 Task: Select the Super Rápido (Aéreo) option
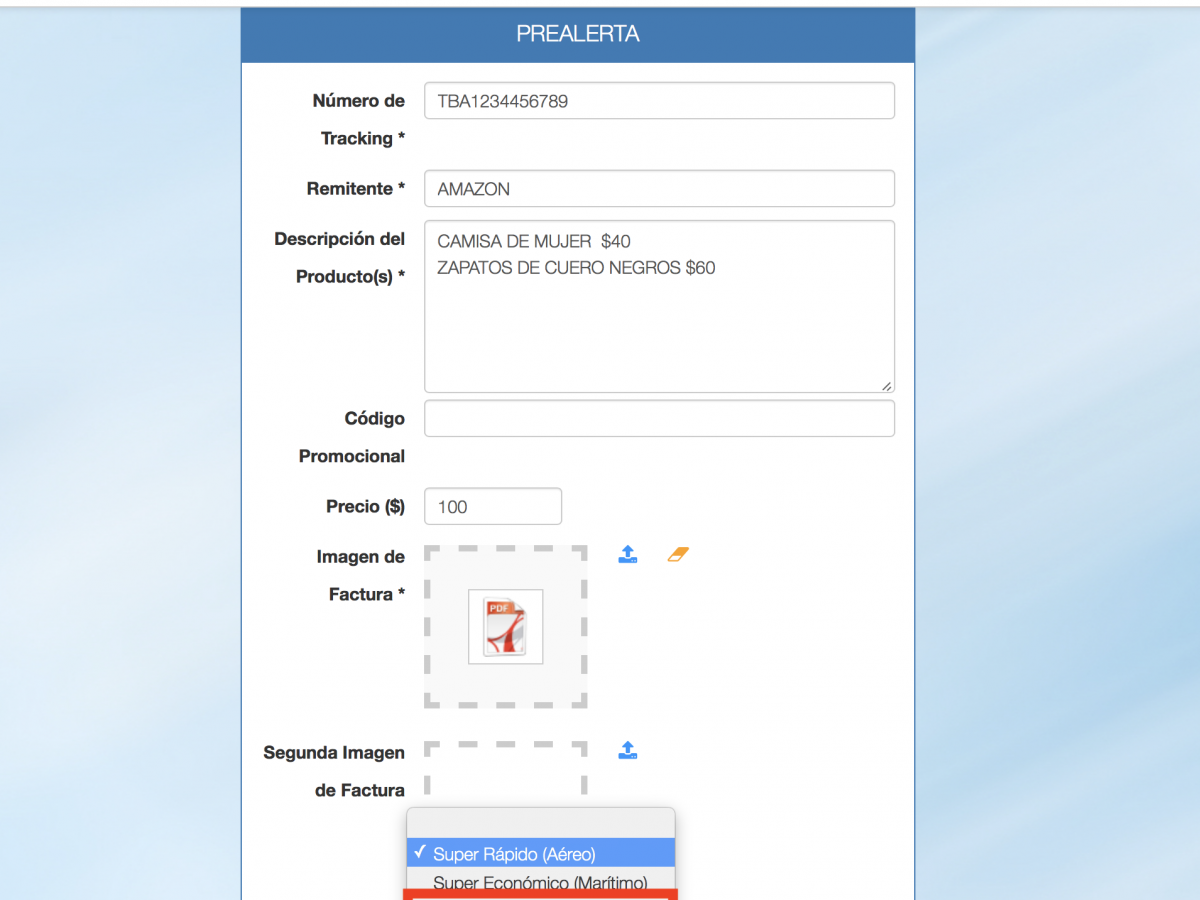click(x=540, y=853)
